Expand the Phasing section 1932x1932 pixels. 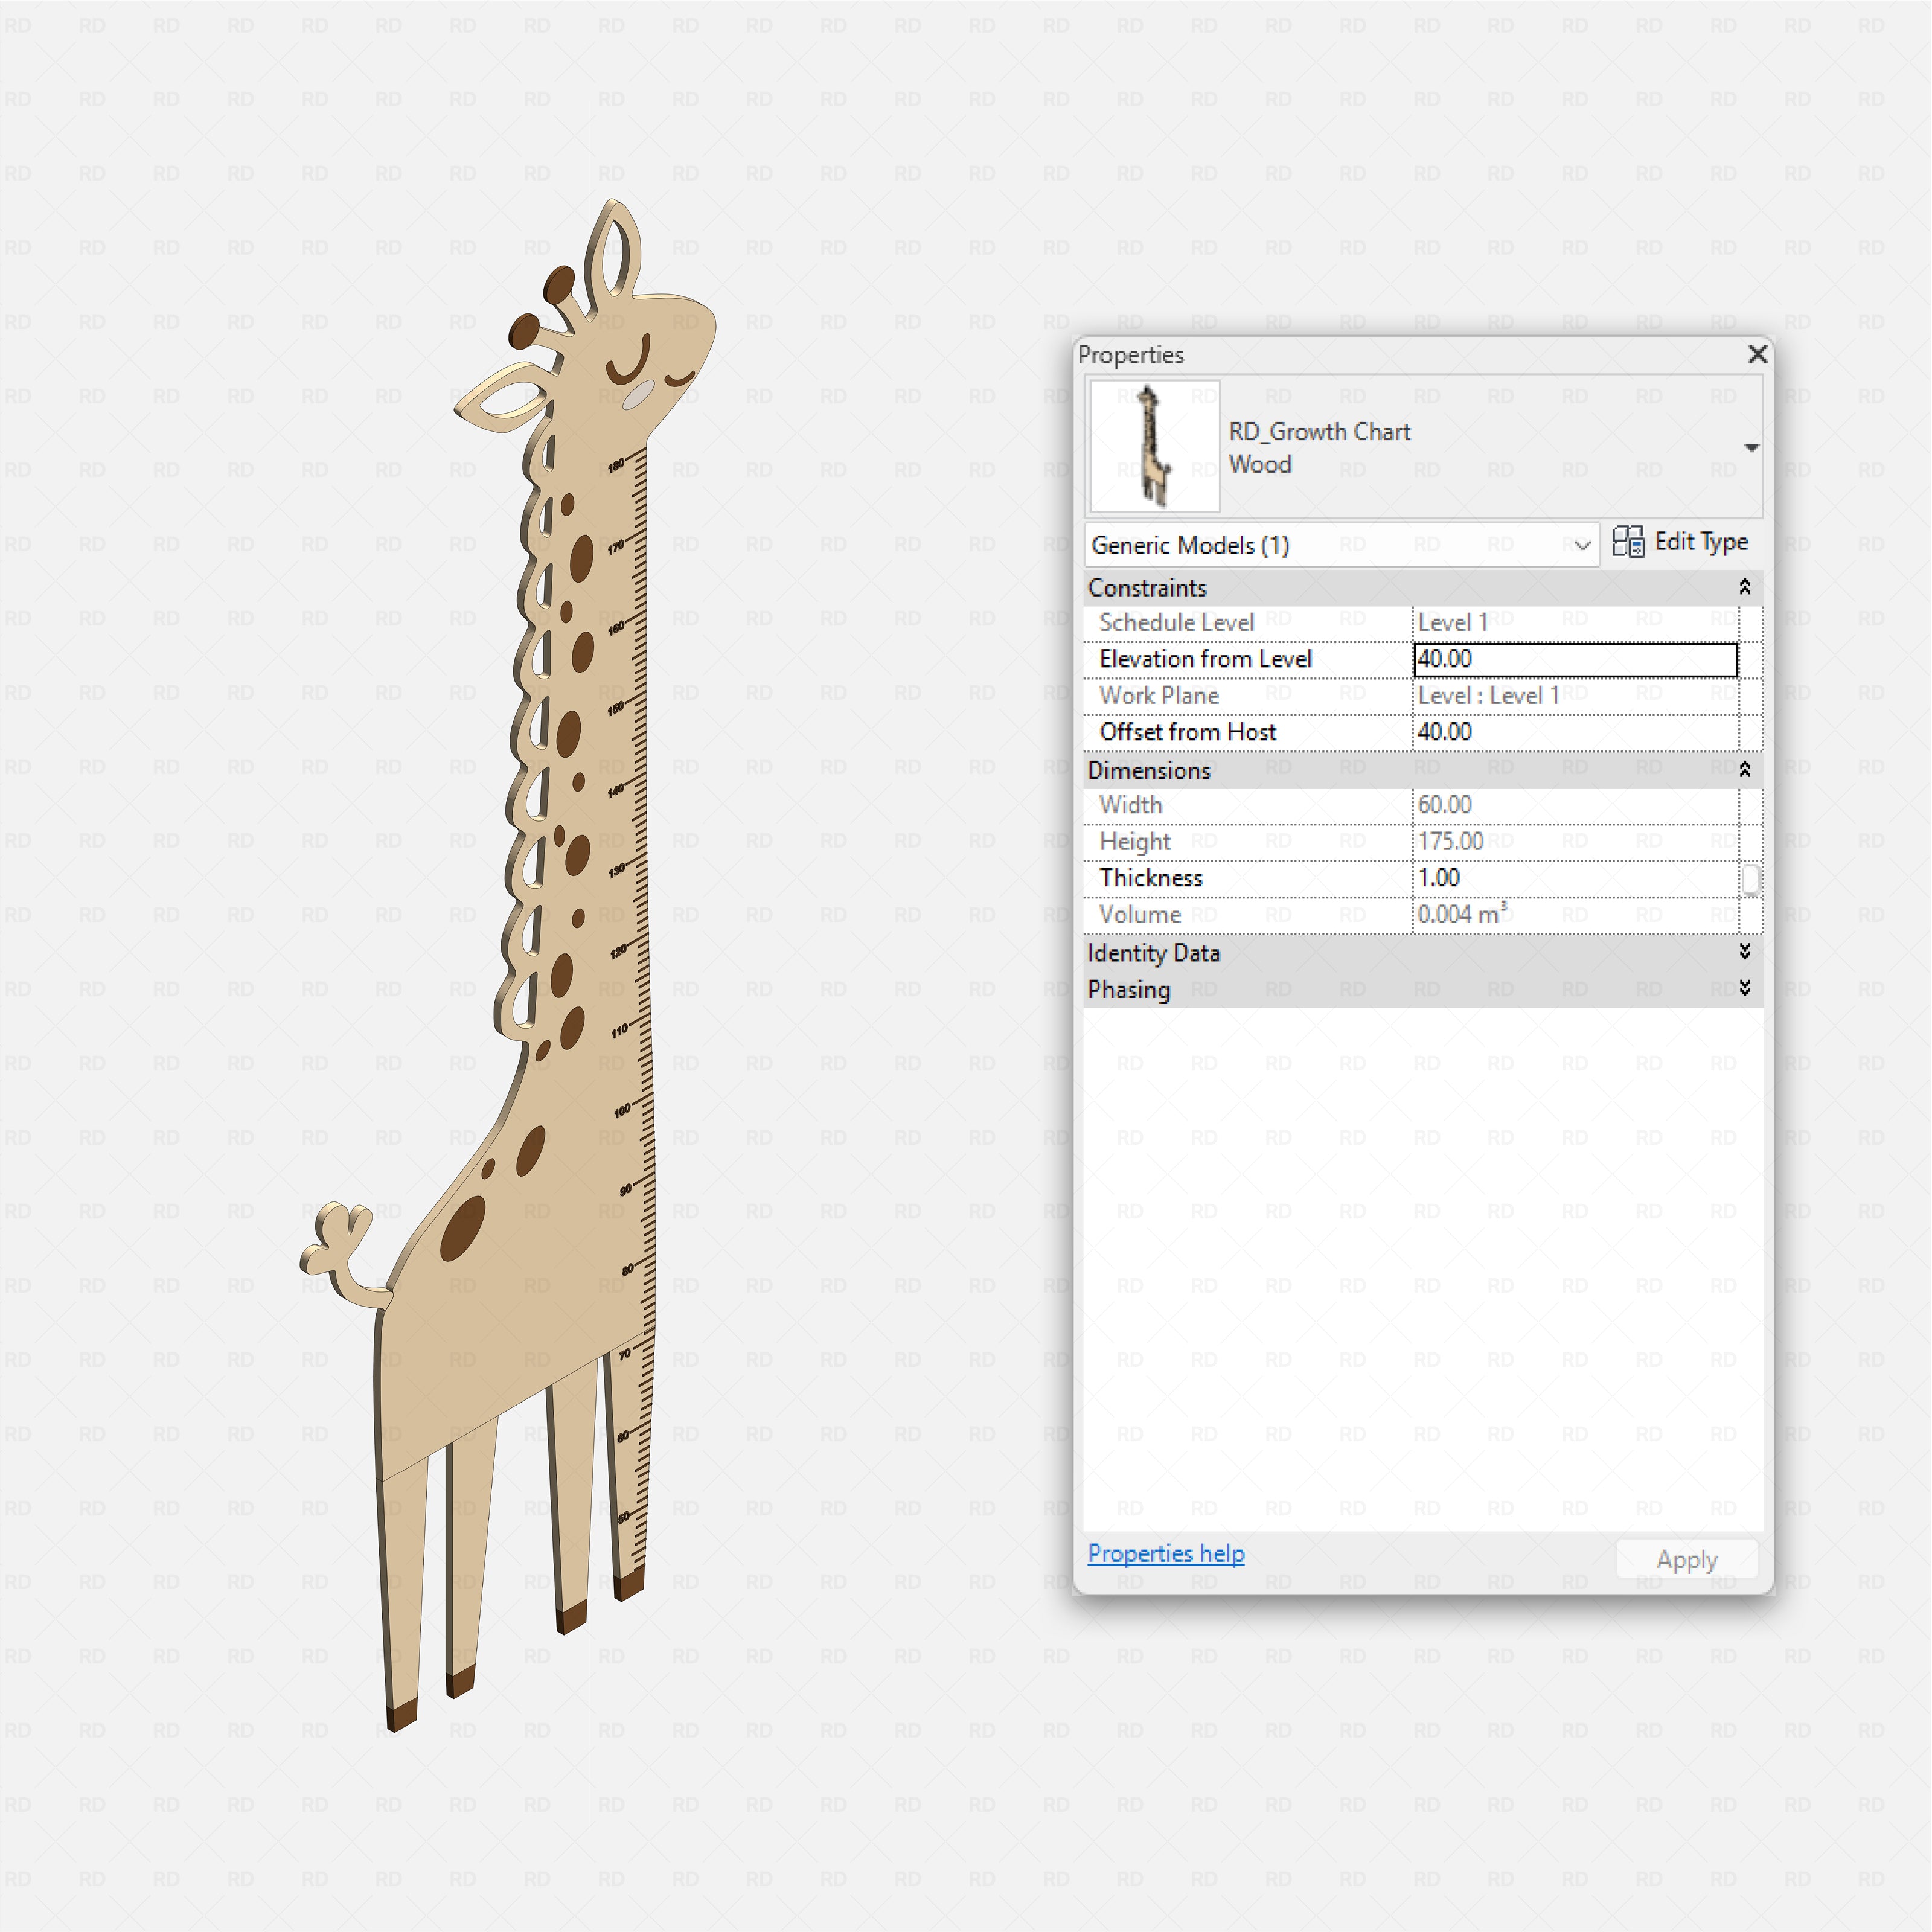pos(1744,989)
